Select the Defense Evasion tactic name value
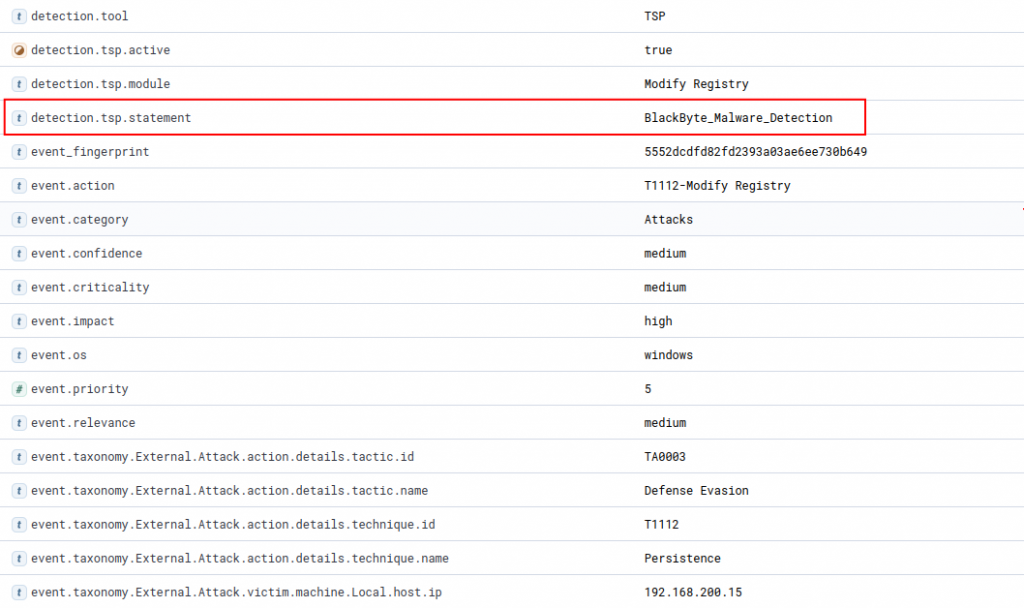This screenshot has height=608, width=1024. point(696,491)
